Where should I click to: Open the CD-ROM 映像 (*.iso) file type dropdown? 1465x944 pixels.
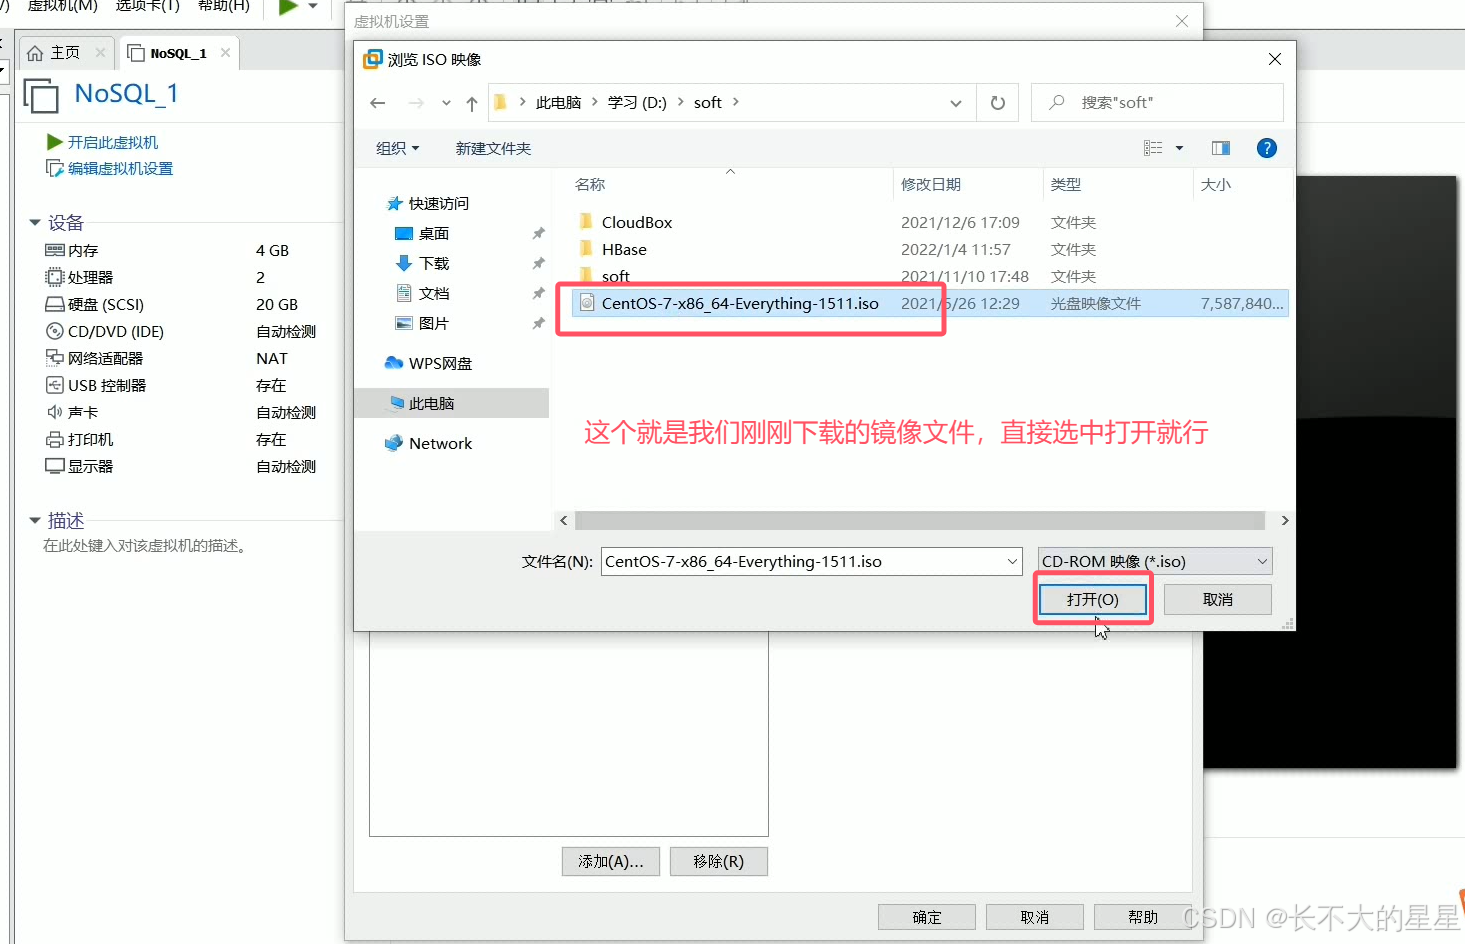click(1155, 561)
